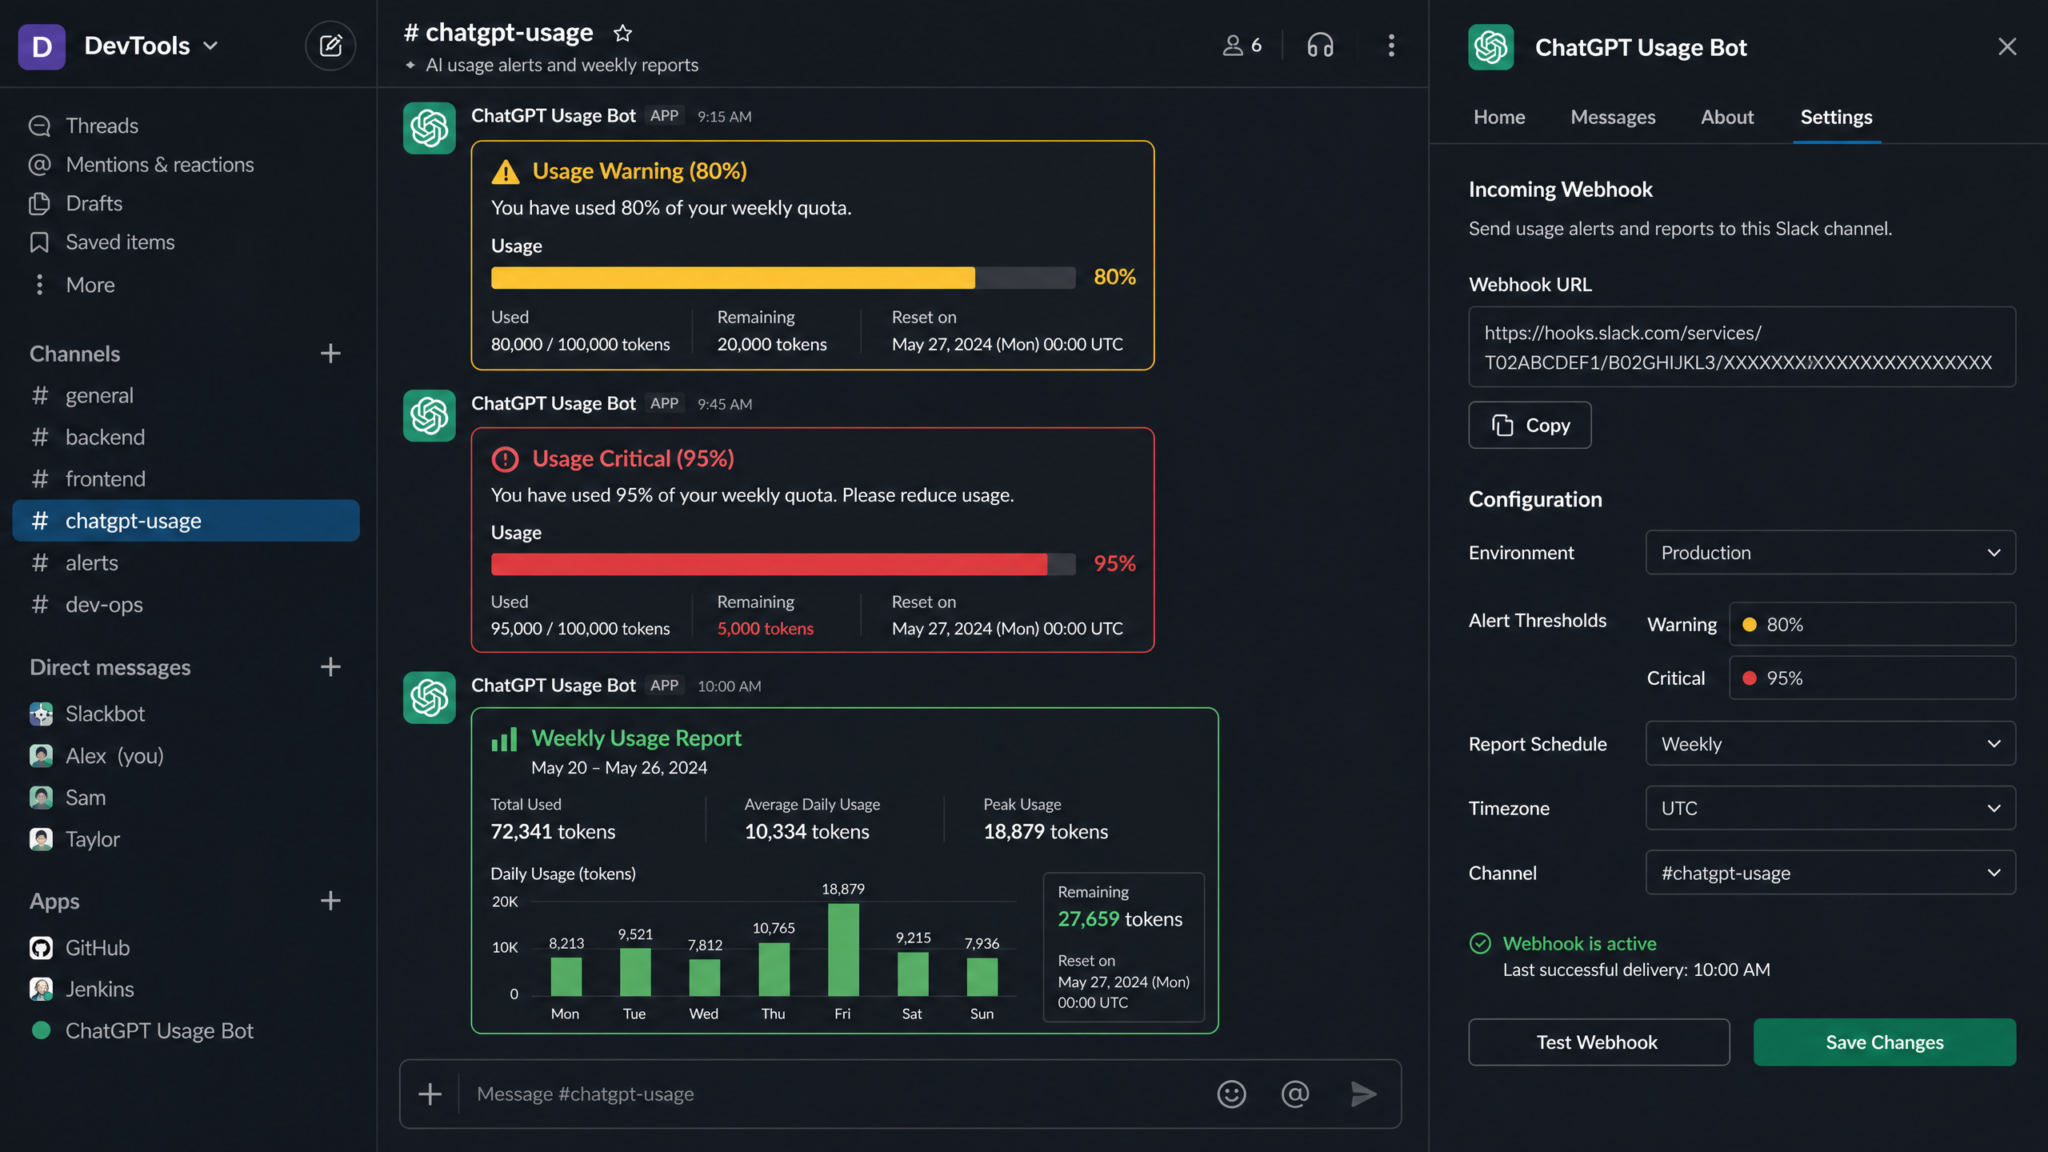
Task: Open the attachment plus in message composer
Action: (x=430, y=1094)
